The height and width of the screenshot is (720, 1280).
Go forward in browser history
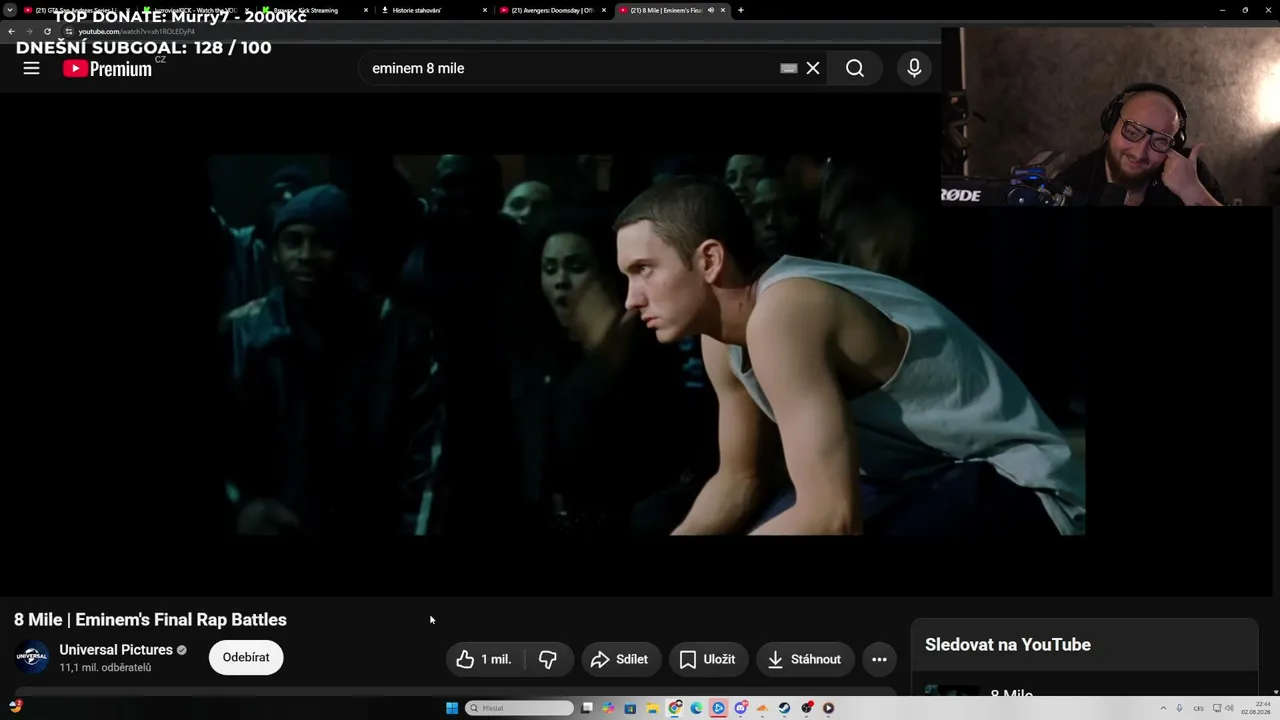coord(29,31)
